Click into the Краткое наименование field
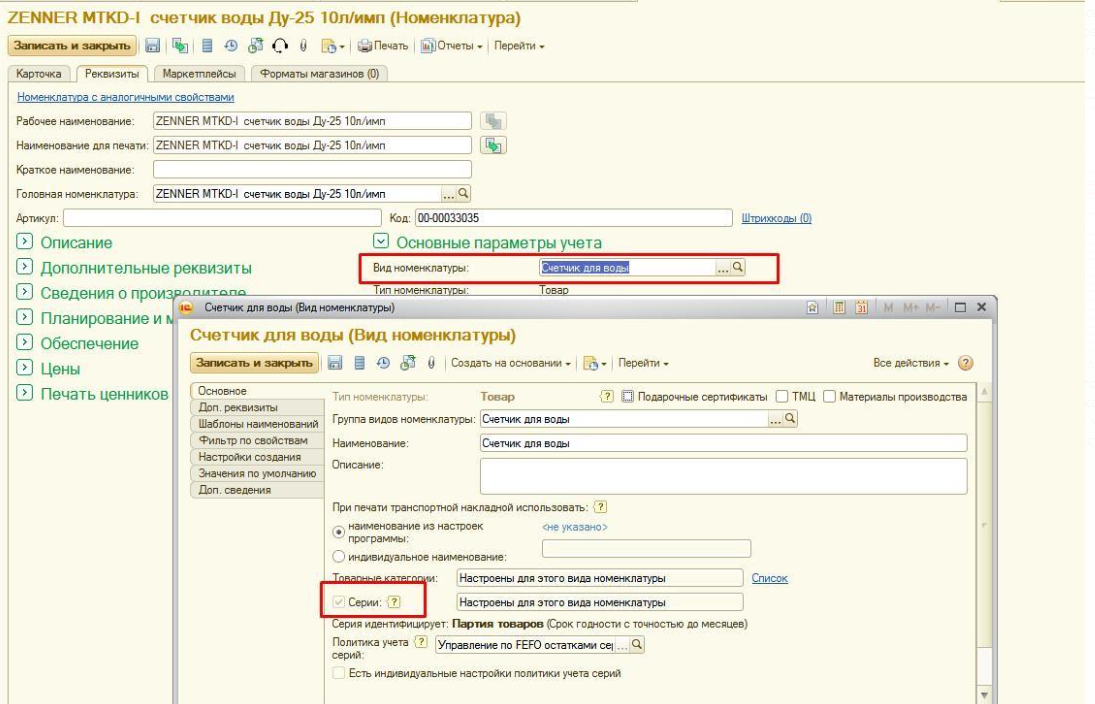 pyautogui.click(x=312, y=170)
